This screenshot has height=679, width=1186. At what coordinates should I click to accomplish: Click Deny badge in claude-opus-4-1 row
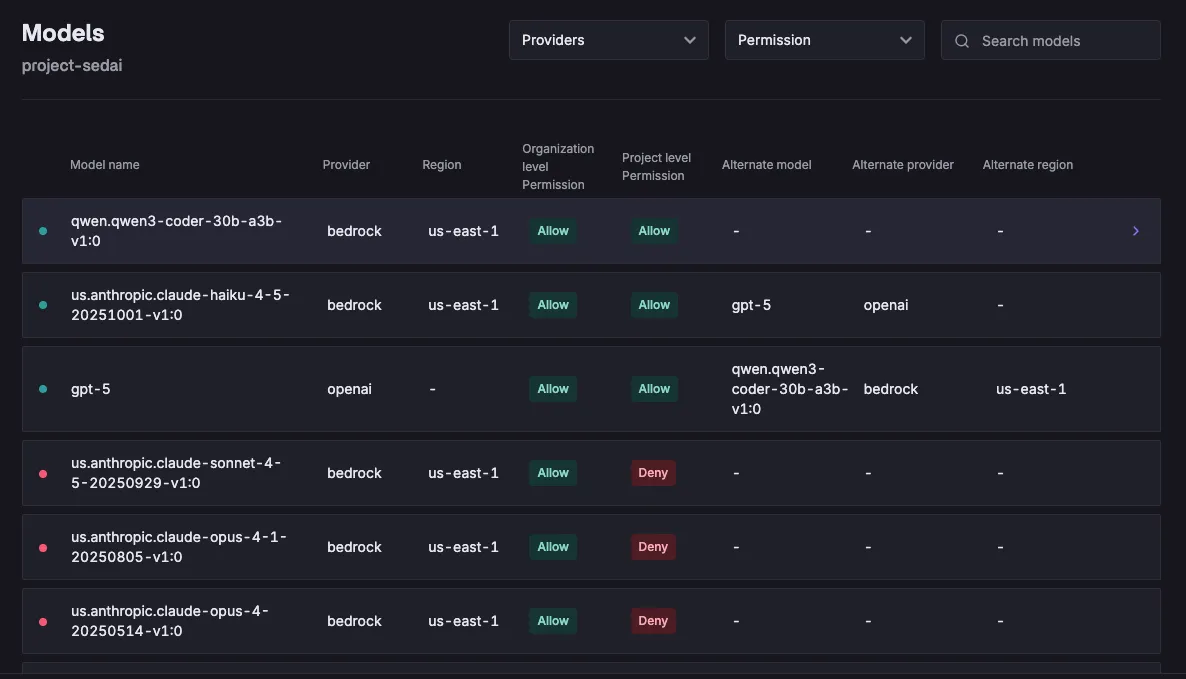[653, 547]
